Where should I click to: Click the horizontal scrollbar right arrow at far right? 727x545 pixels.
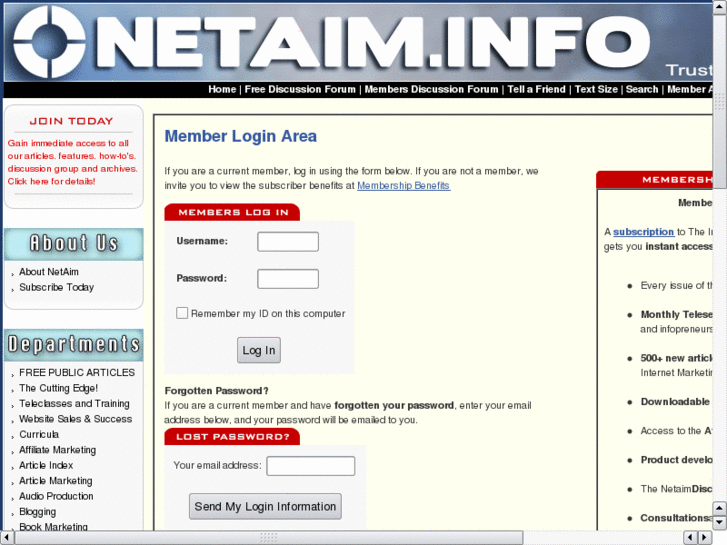[x=705, y=538]
